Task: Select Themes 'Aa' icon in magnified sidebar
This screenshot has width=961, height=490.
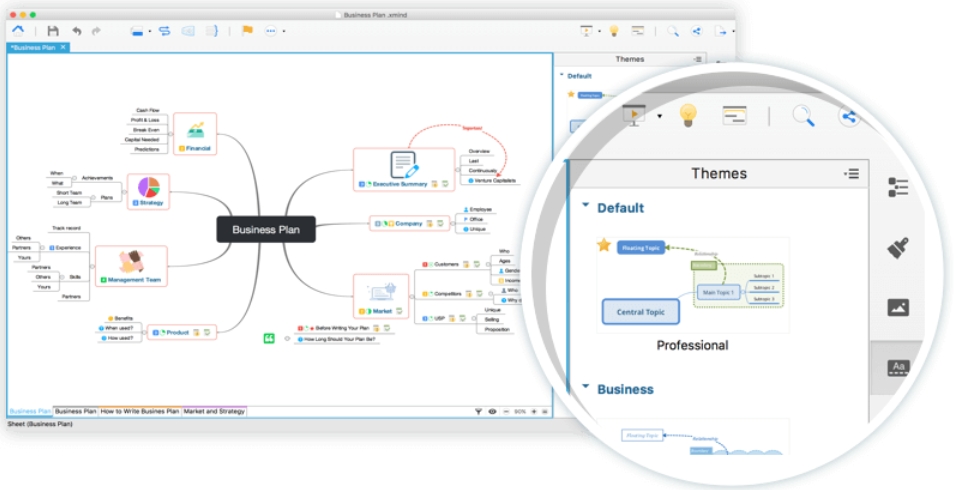Action: [898, 368]
